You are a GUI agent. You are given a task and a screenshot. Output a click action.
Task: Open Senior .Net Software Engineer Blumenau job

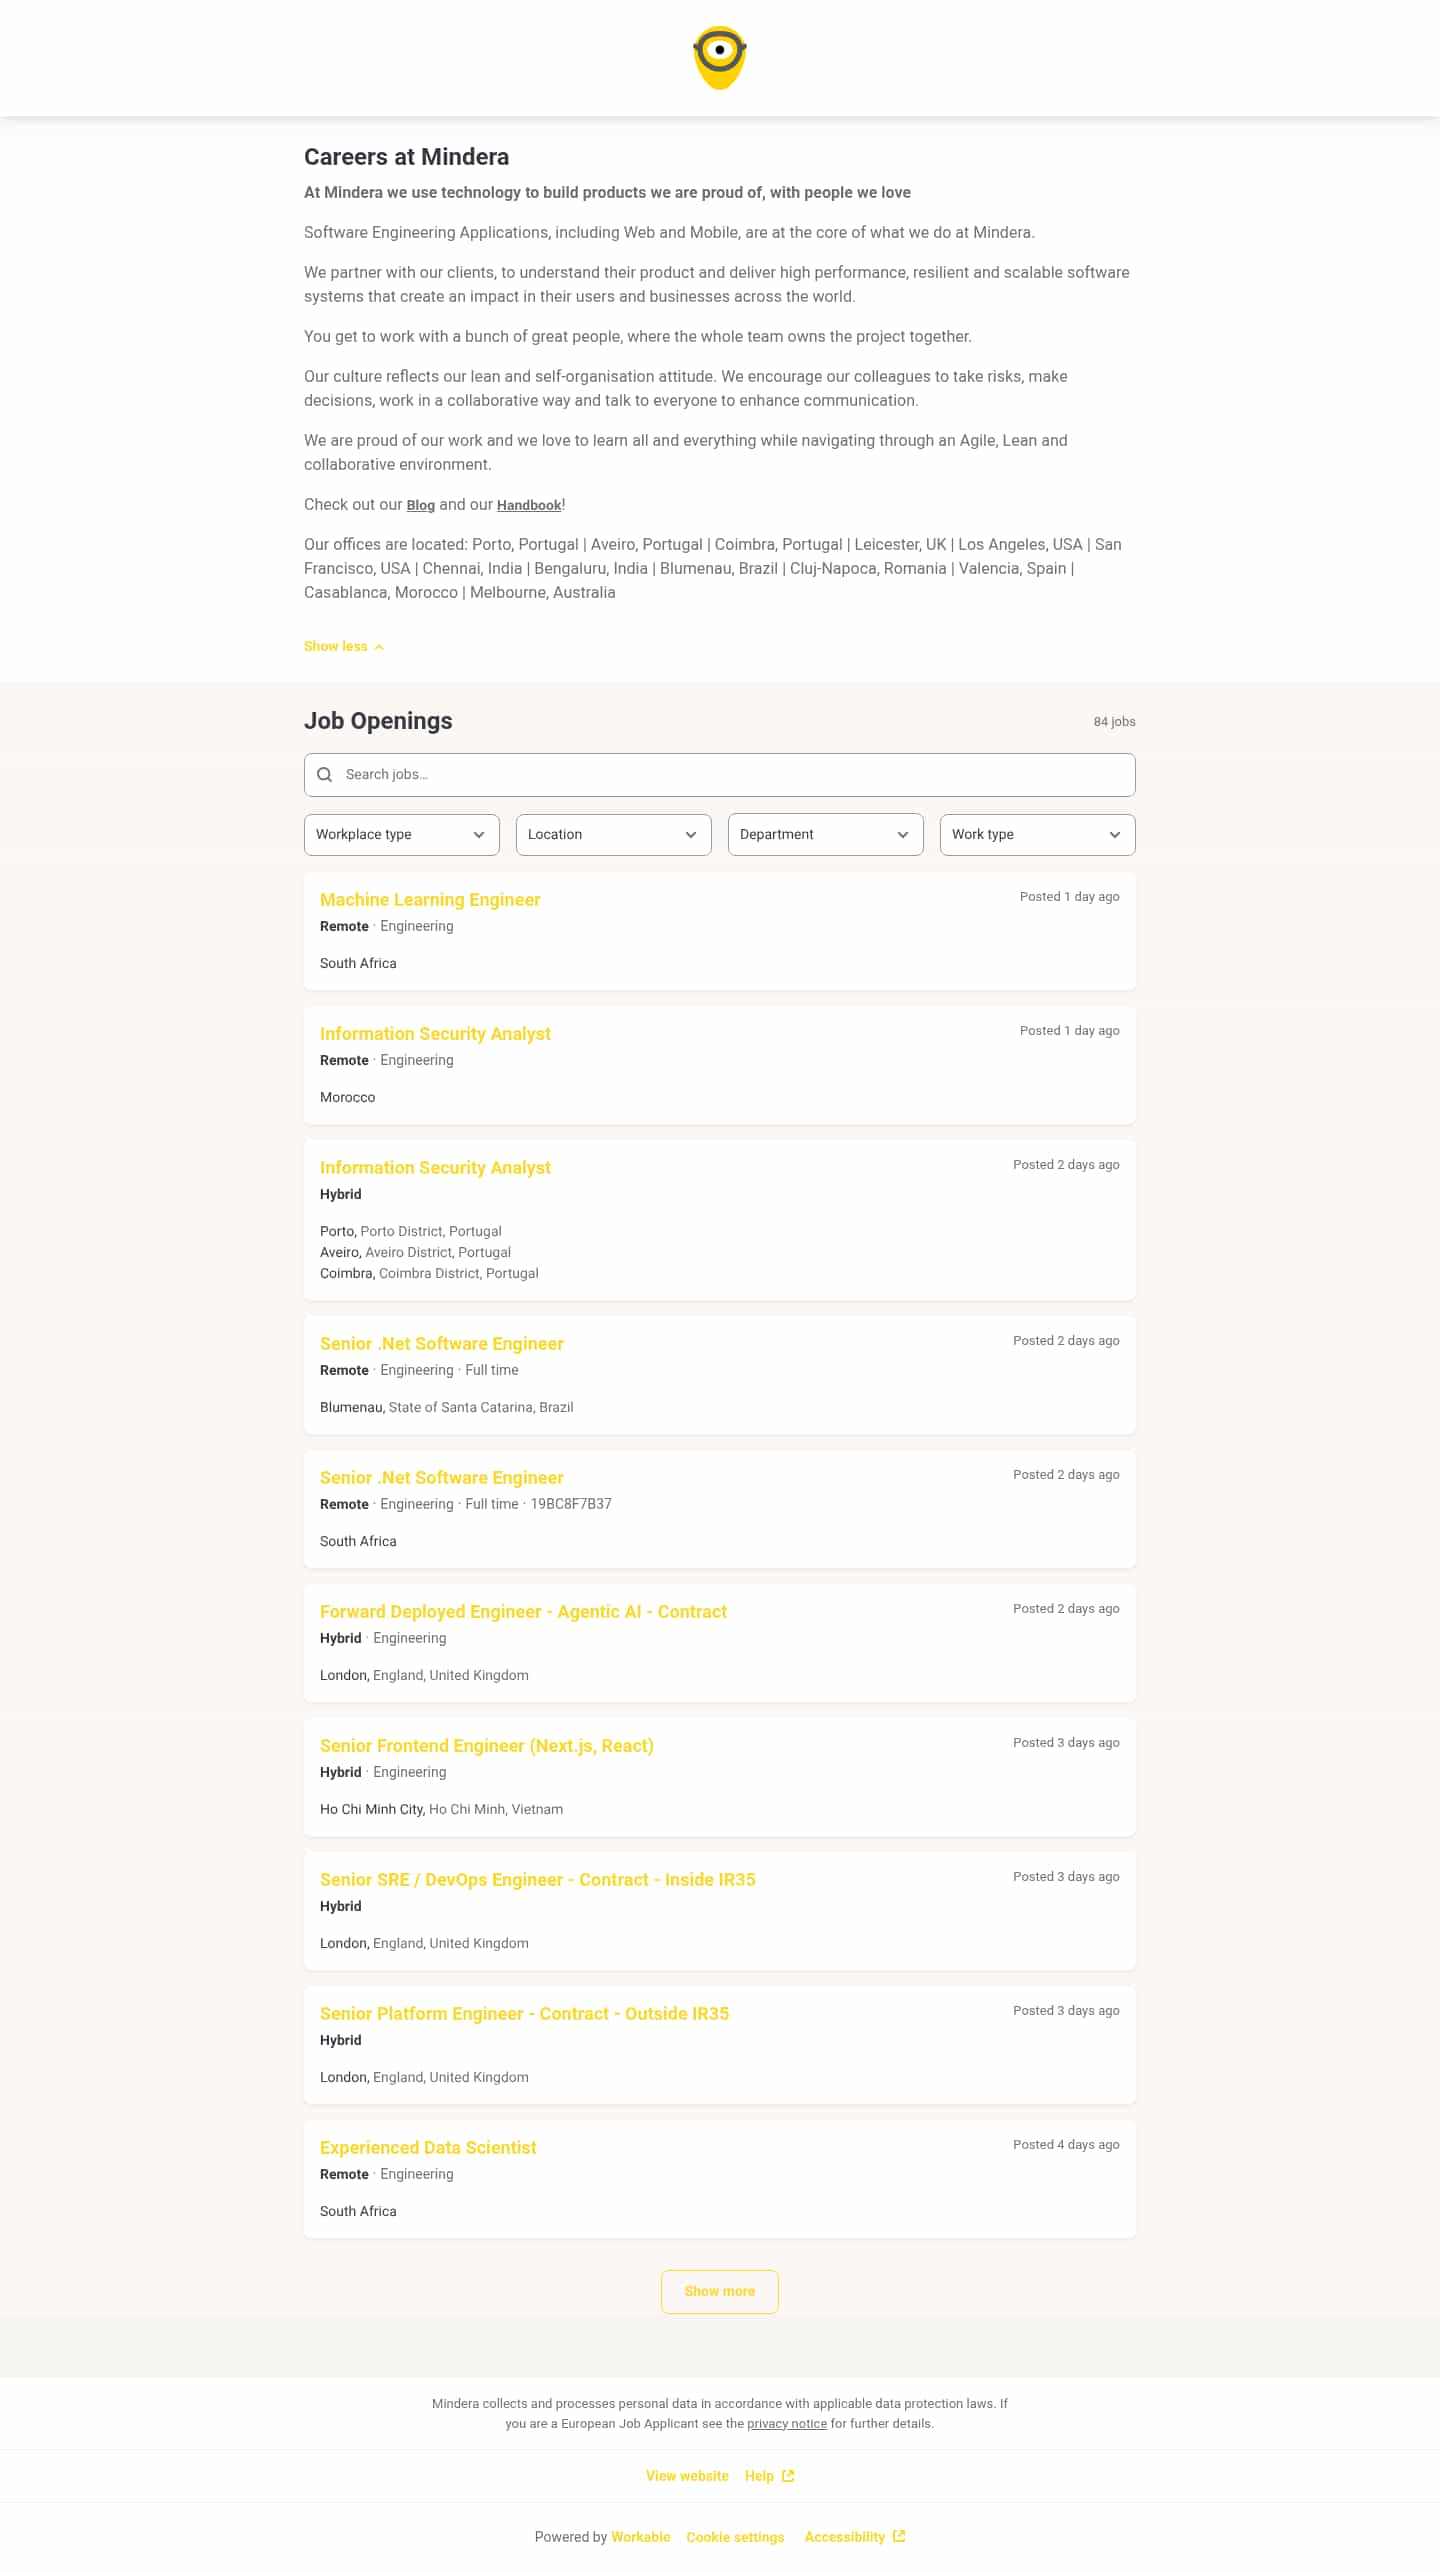pos(441,1344)
